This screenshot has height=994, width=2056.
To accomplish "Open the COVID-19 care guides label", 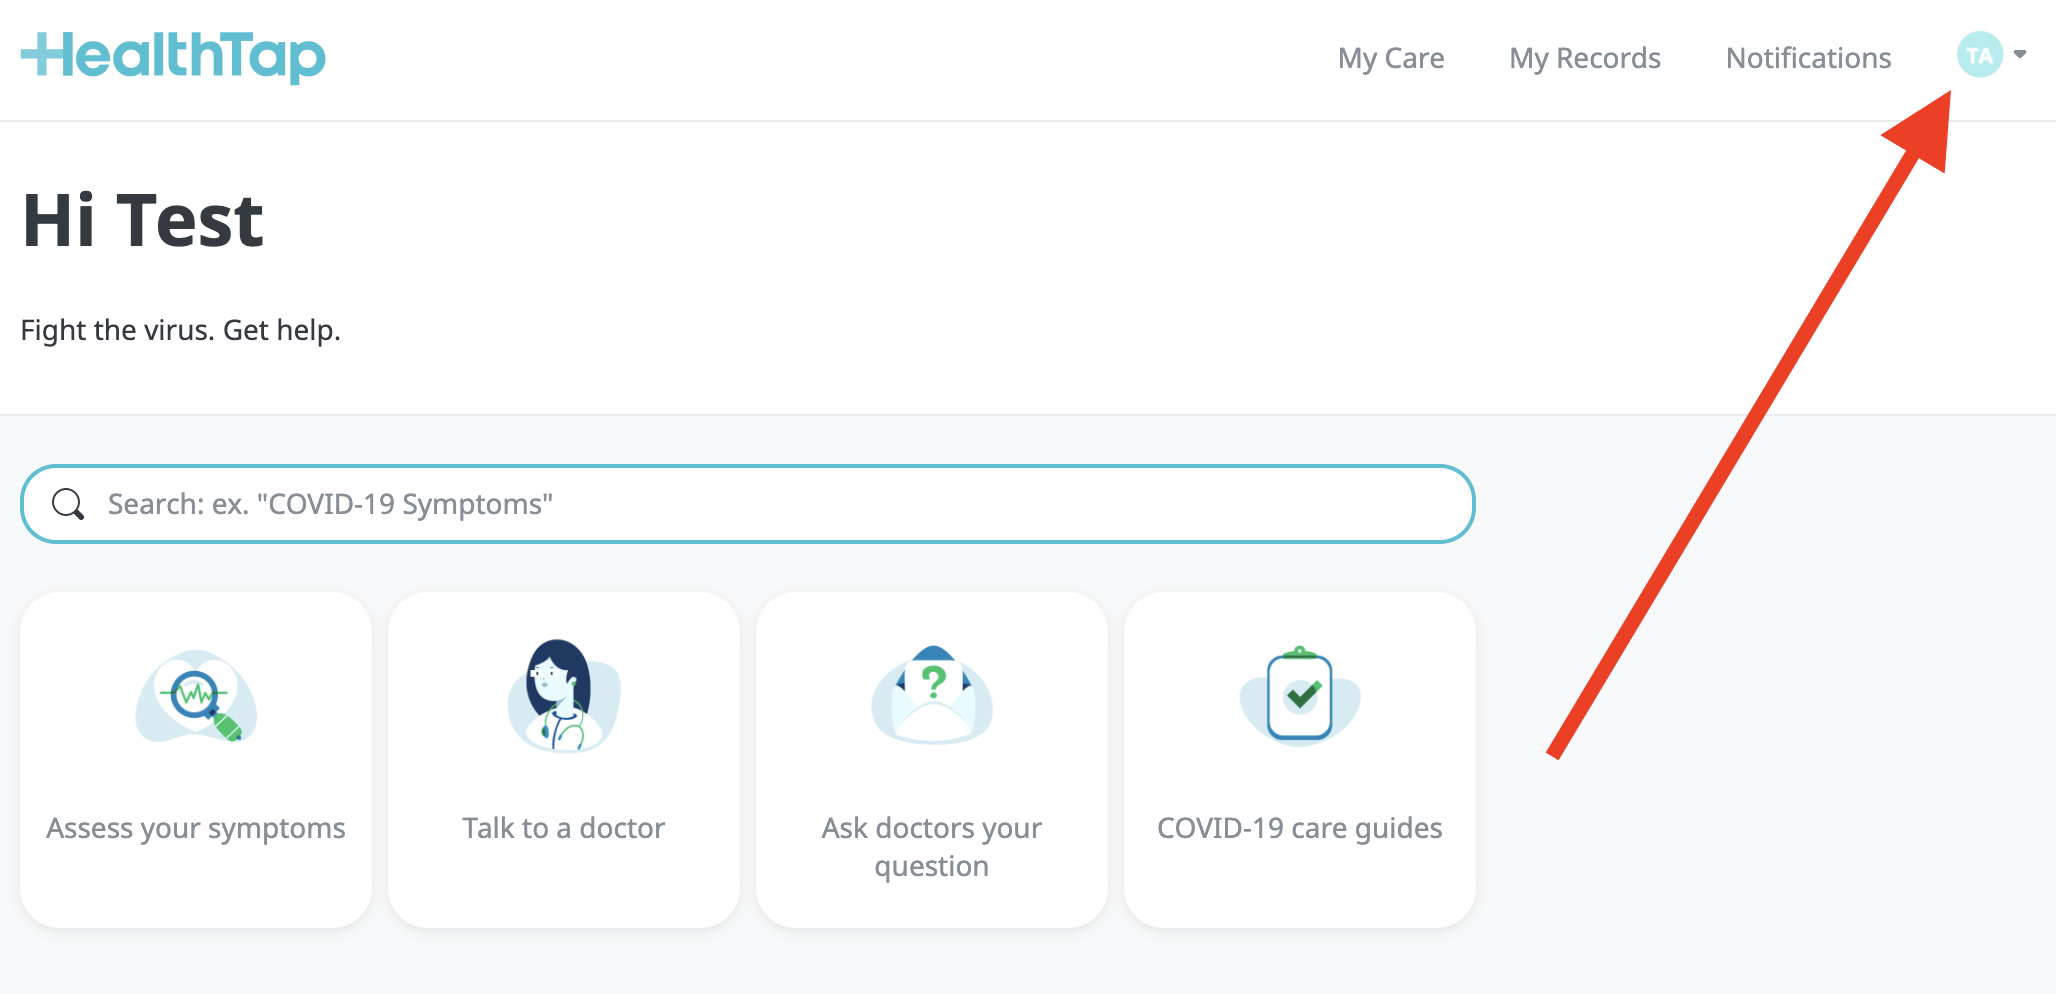I will (1300, 828).
